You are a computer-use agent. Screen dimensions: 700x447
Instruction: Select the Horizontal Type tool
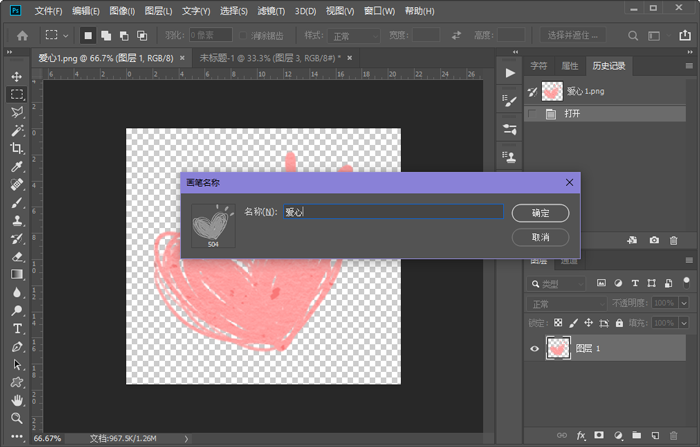17,329
